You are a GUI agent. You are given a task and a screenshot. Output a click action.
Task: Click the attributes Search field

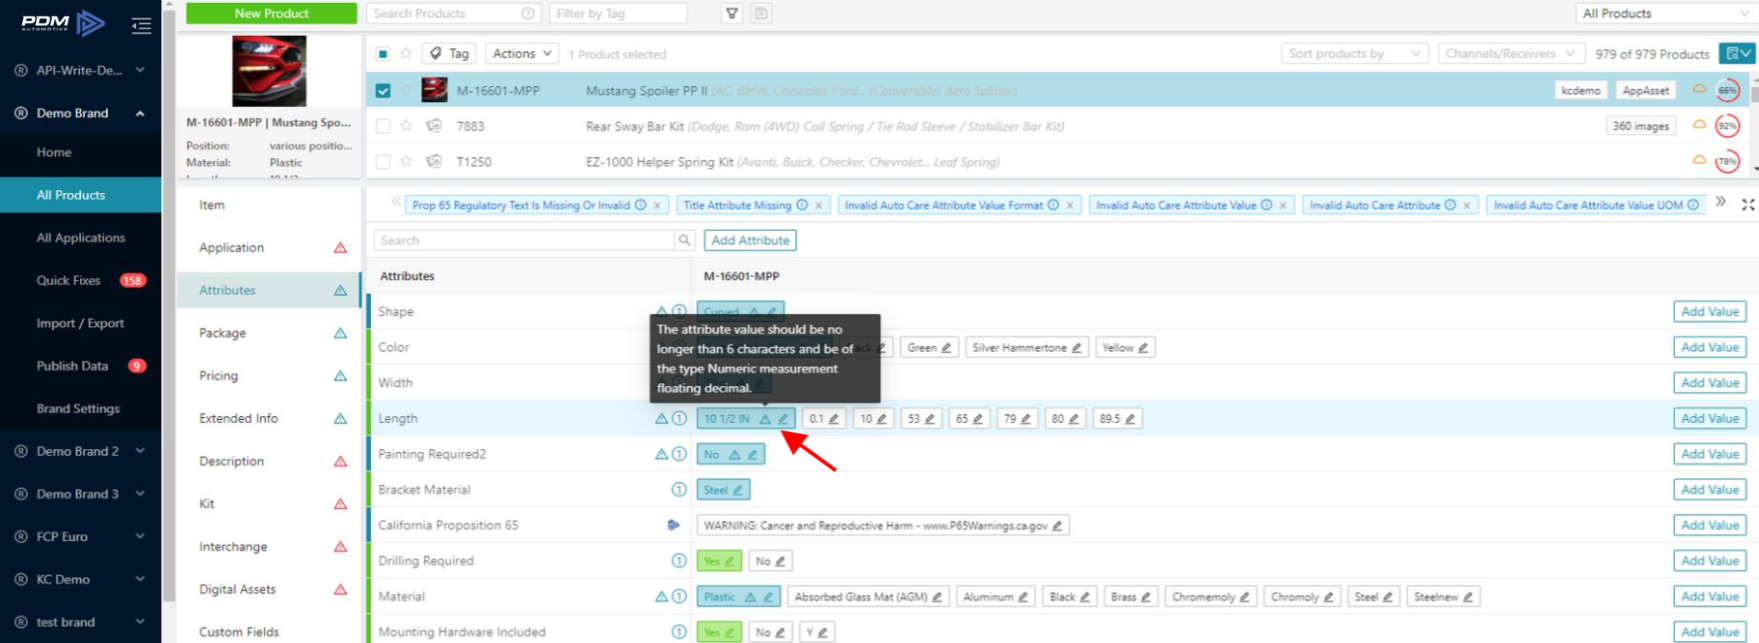tap(524, 240)
